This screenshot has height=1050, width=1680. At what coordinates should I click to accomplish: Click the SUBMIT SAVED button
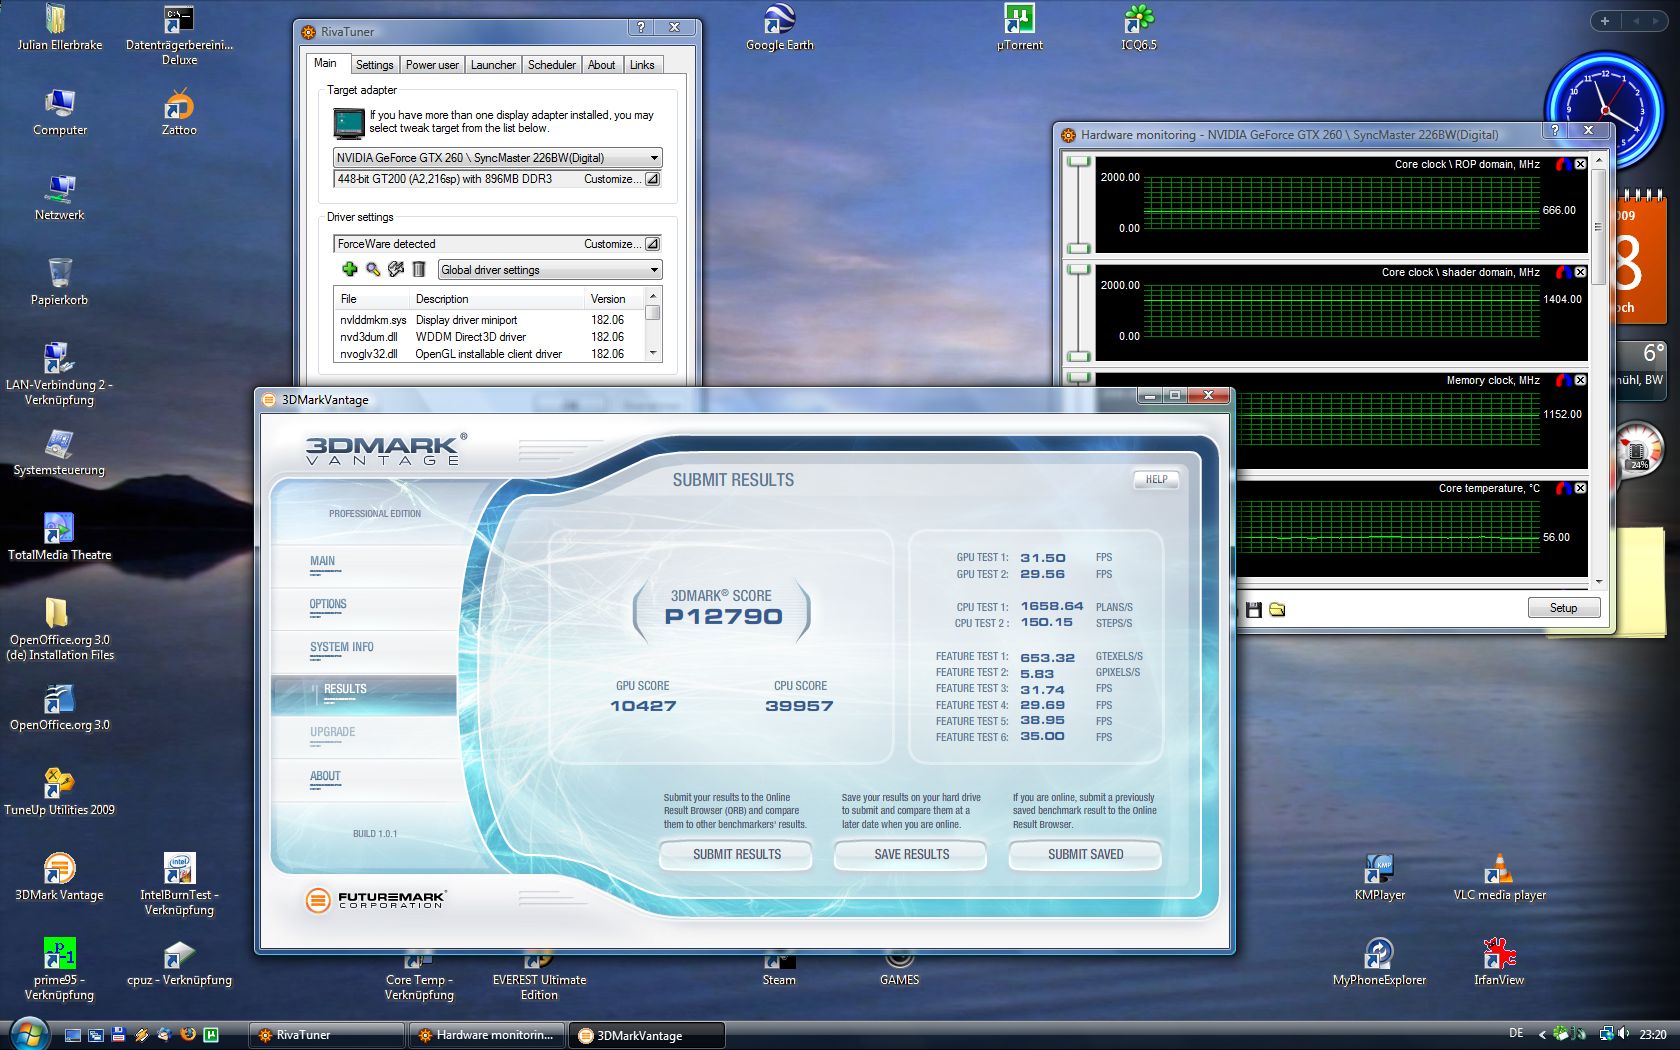pos(1085,855)
